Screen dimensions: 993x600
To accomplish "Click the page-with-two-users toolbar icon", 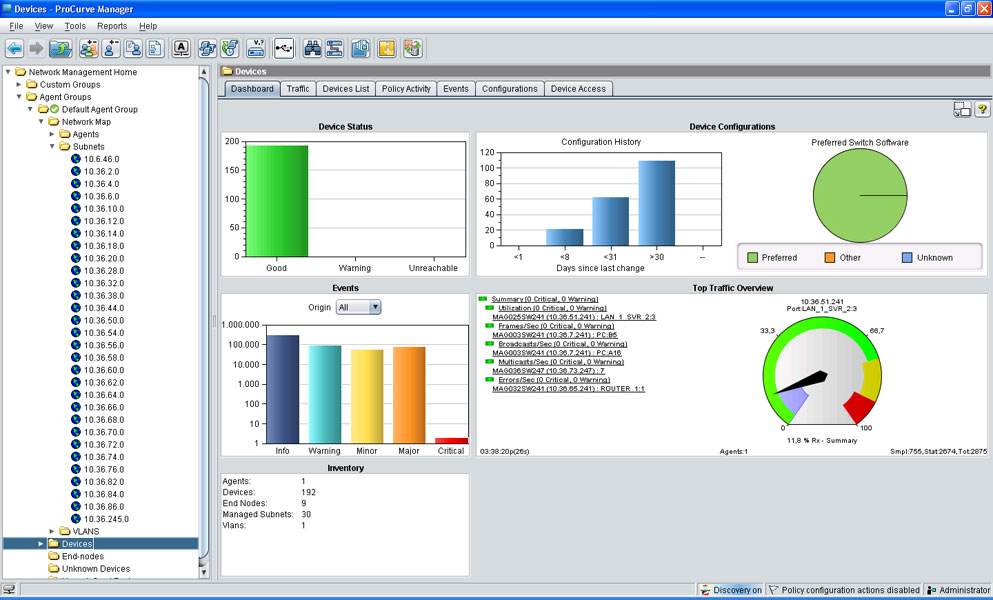I will point(134,48).
